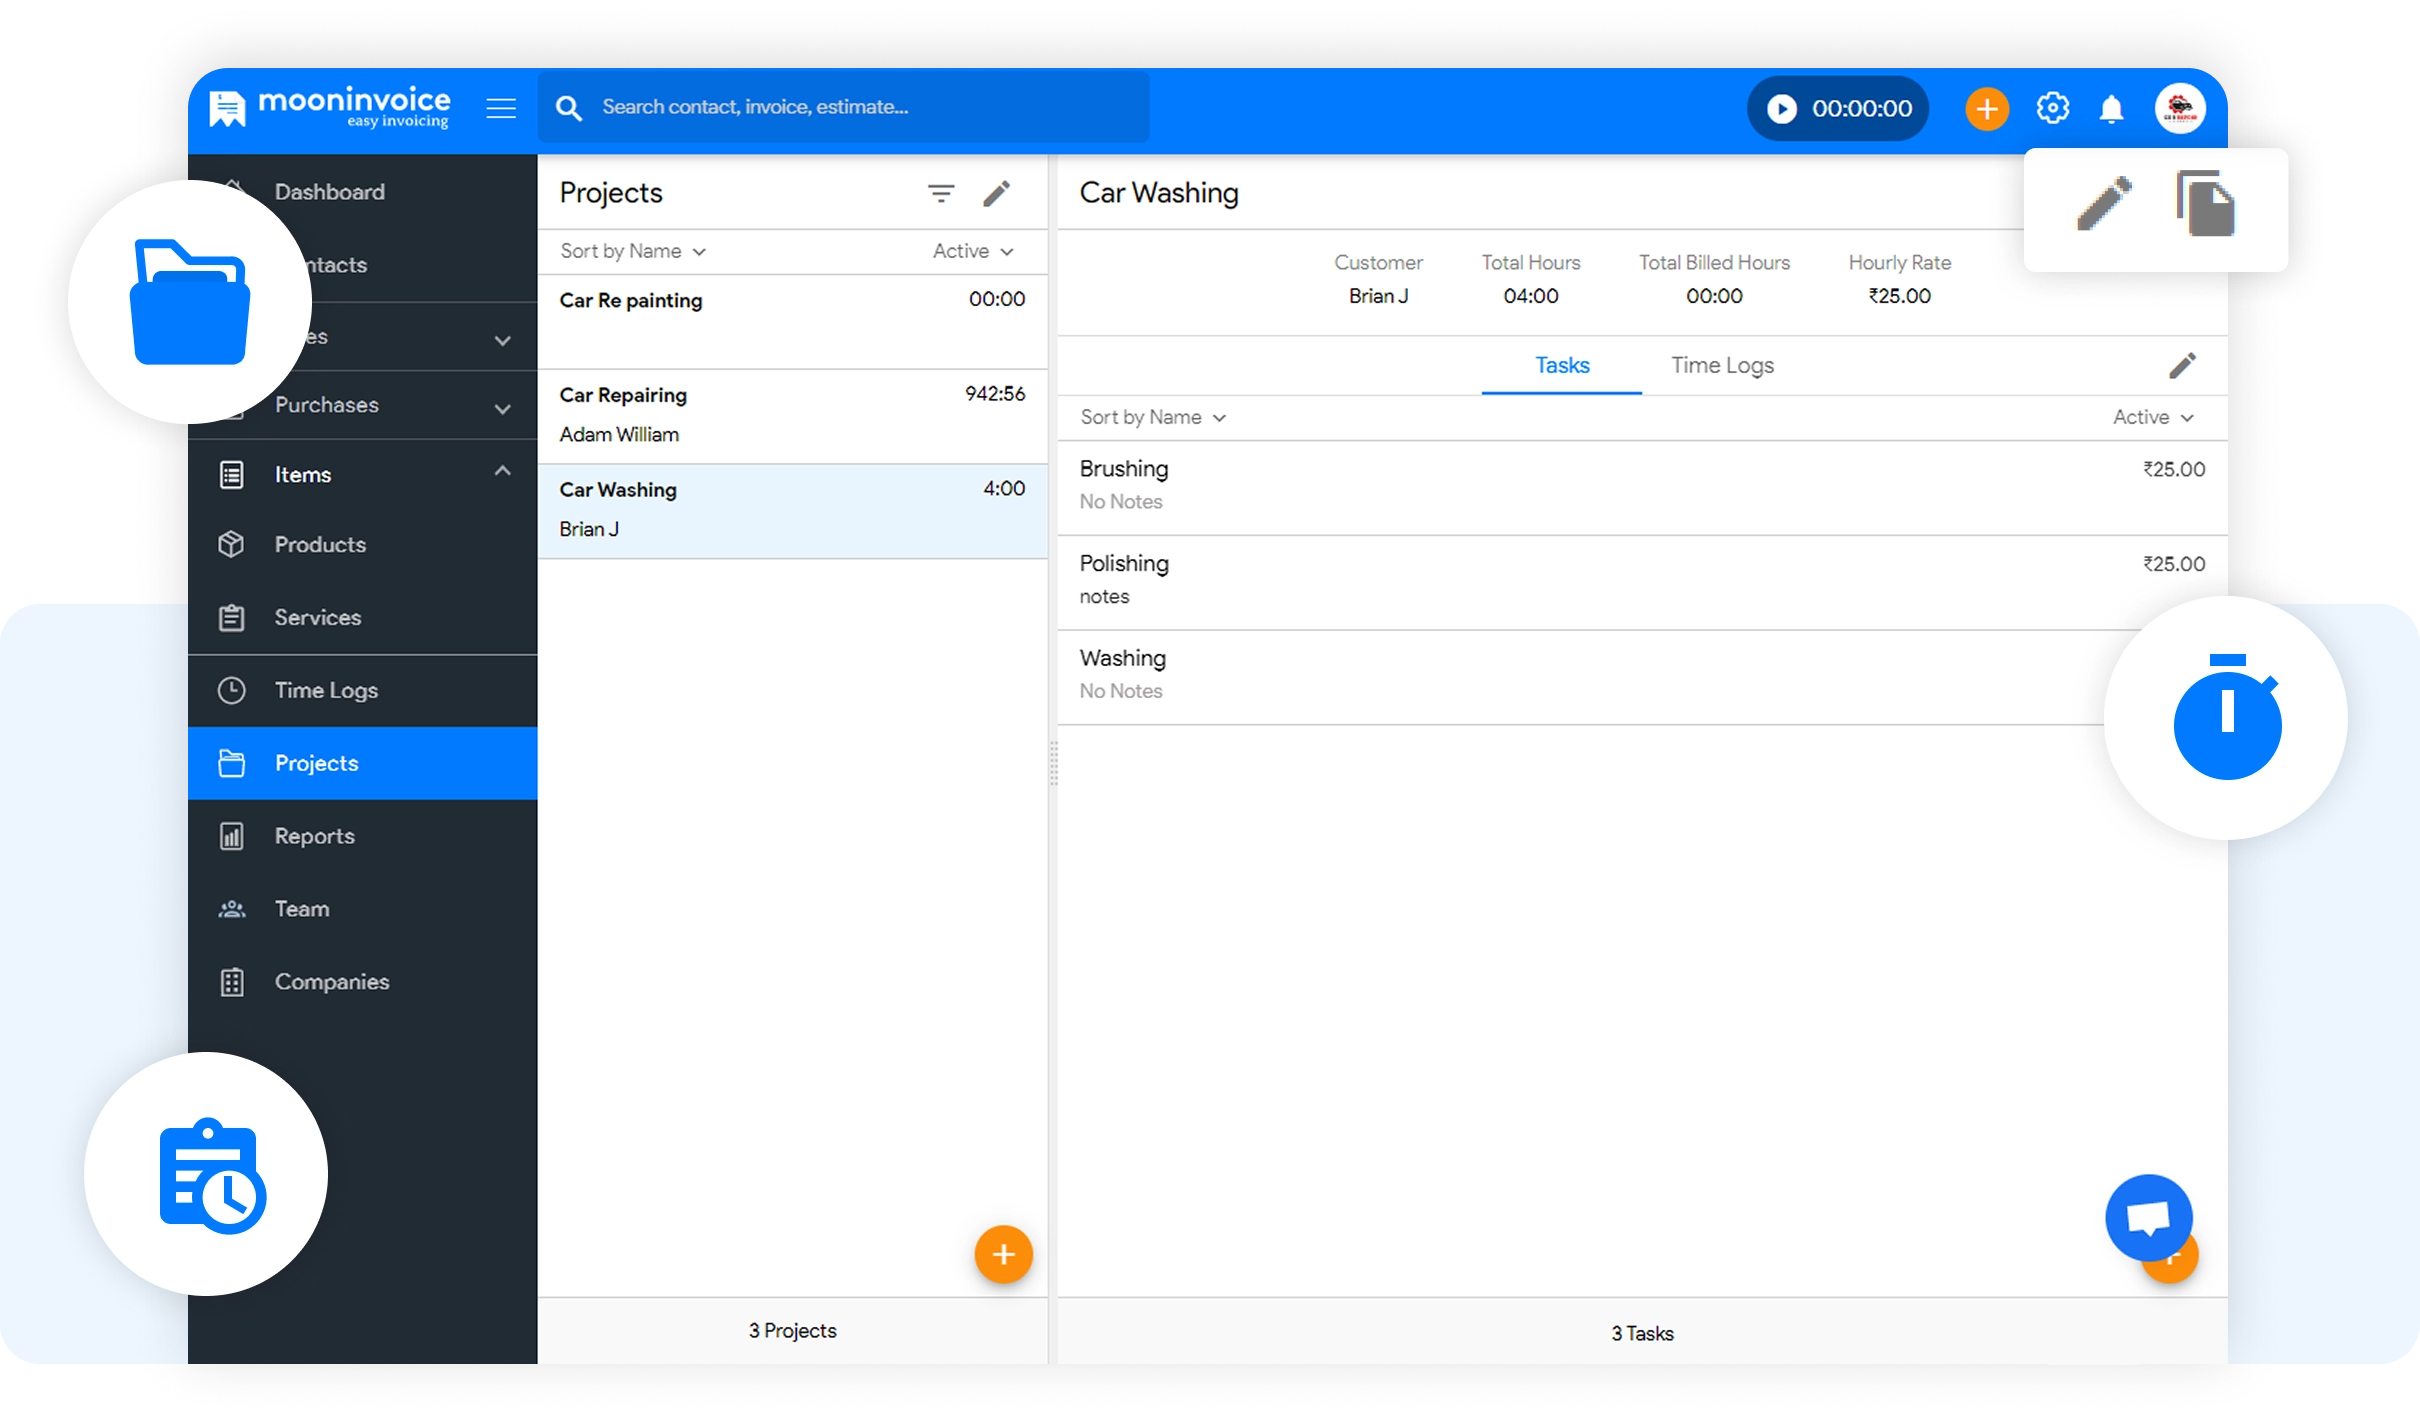The image size is (2420, 1416).
Task: Open Time Logs from the sidebar
Action: pyautogui.click(x=326, y=690)
